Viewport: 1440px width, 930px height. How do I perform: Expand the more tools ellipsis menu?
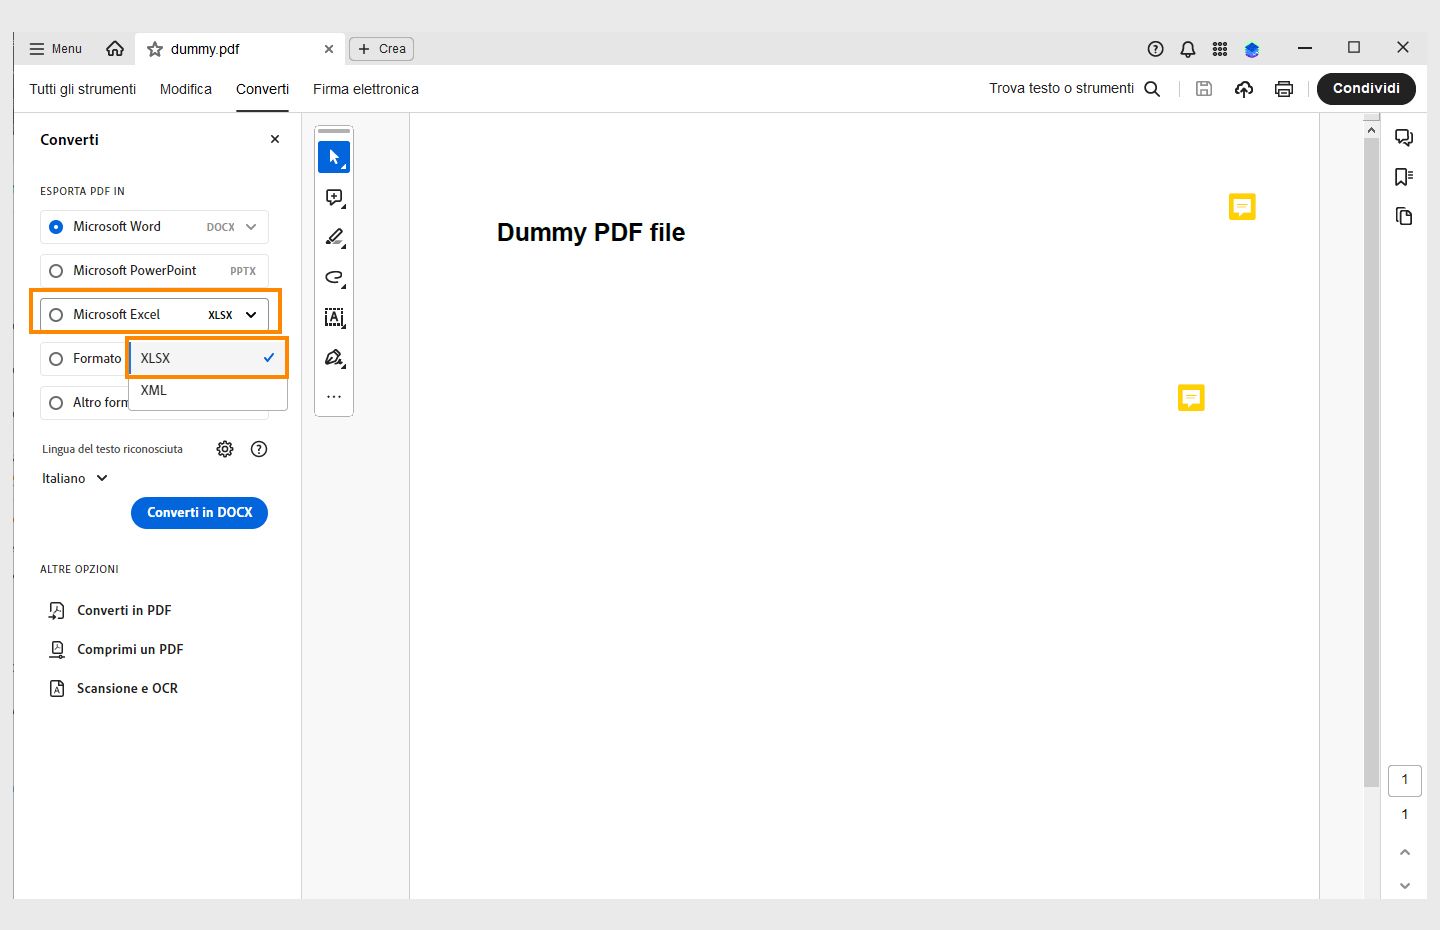(334, 396)
